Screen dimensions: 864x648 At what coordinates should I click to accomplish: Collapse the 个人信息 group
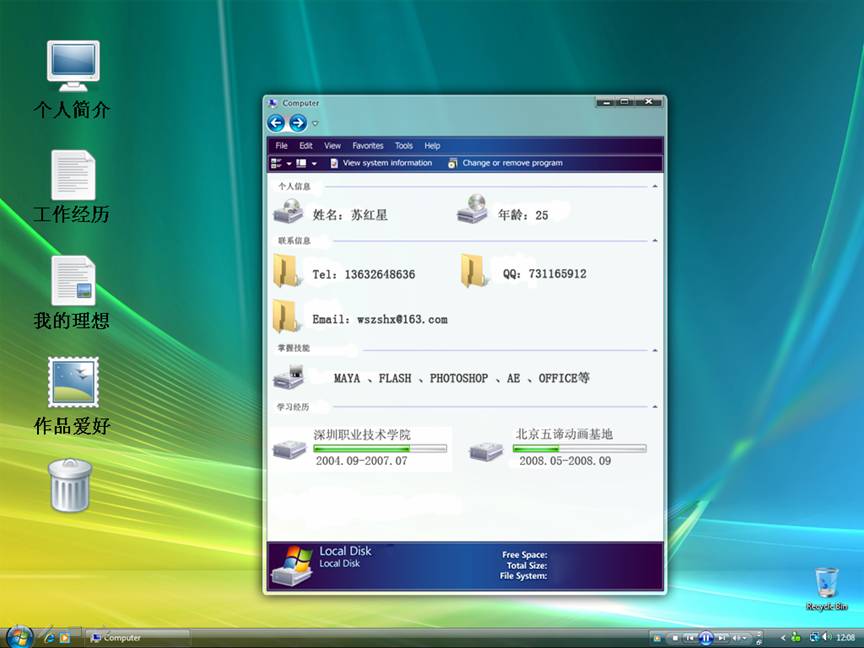point(655,186)
